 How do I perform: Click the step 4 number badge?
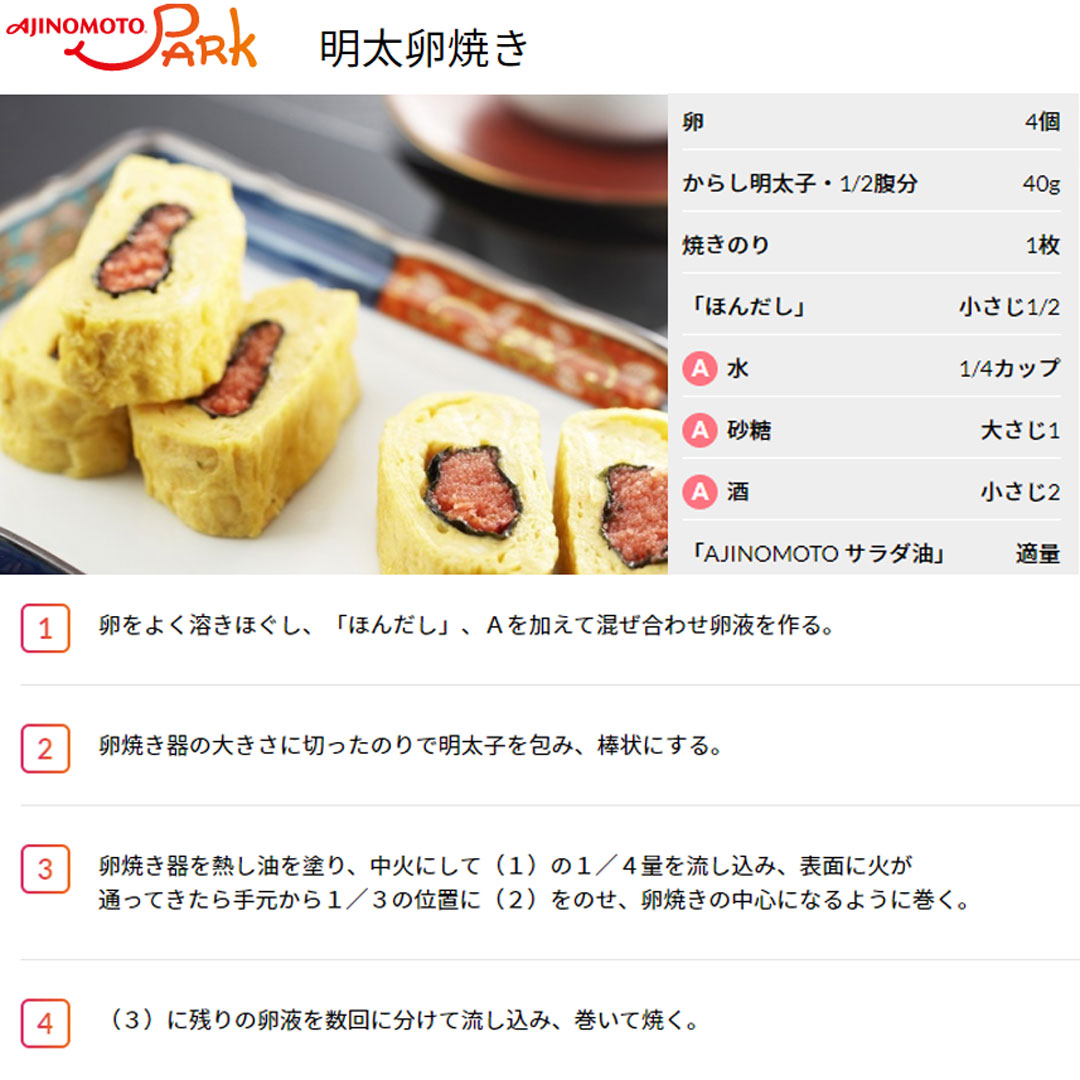pos(45,1023)
